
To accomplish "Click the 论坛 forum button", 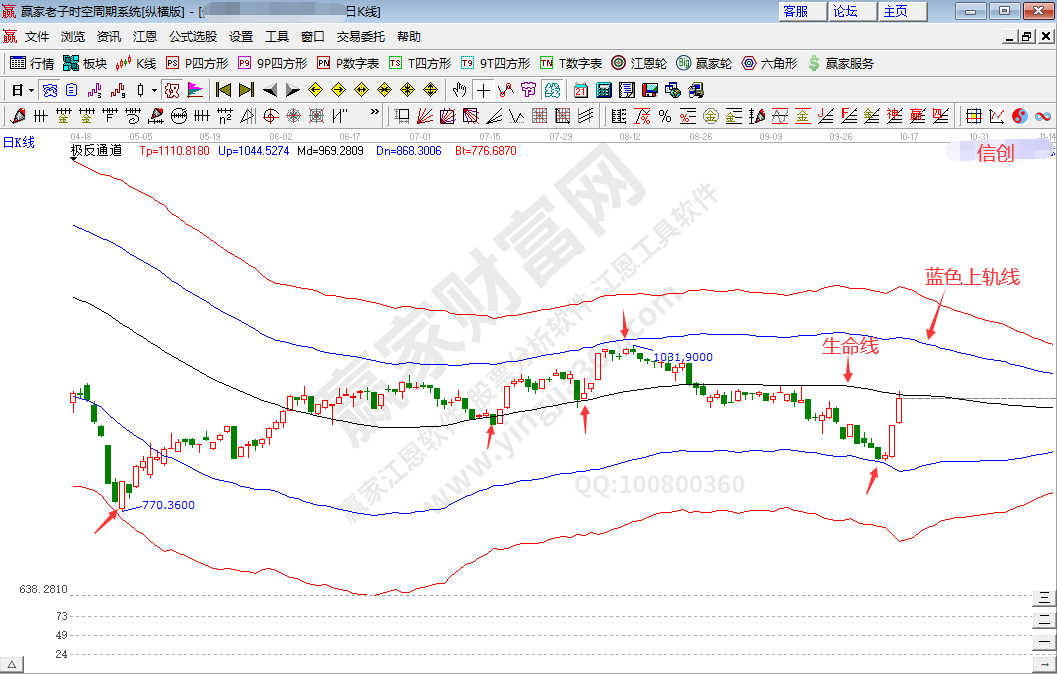I will pos(845,11).
